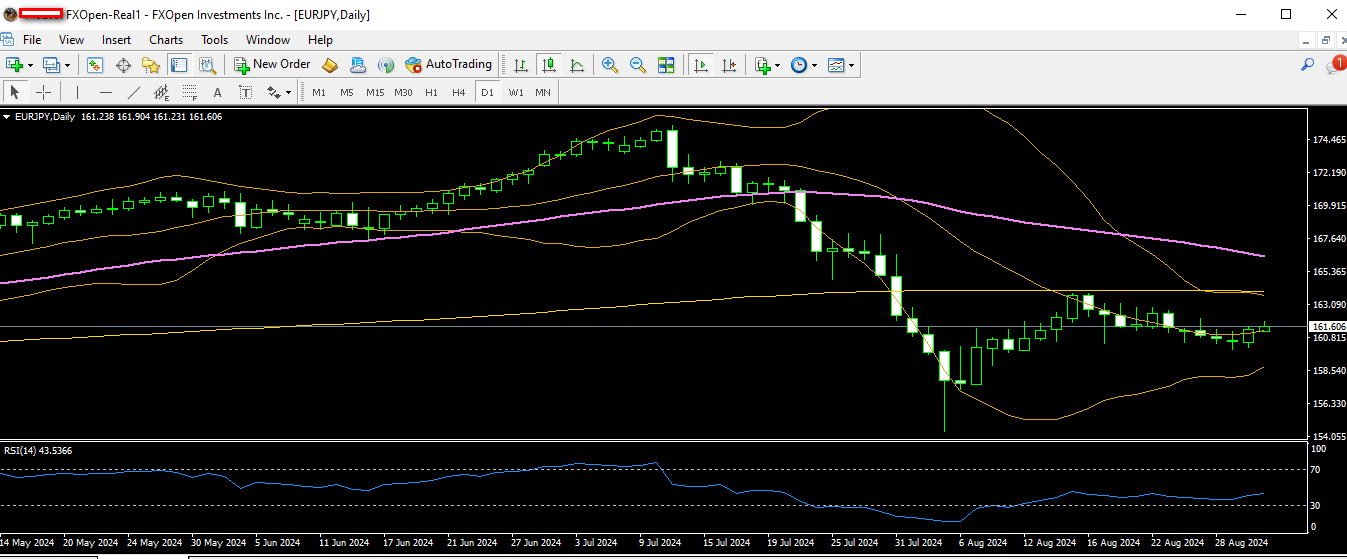This screenshot has height=559, width=1347.
Task: Select the Horizontal Line tool
Action: click(x=105, y=92)
